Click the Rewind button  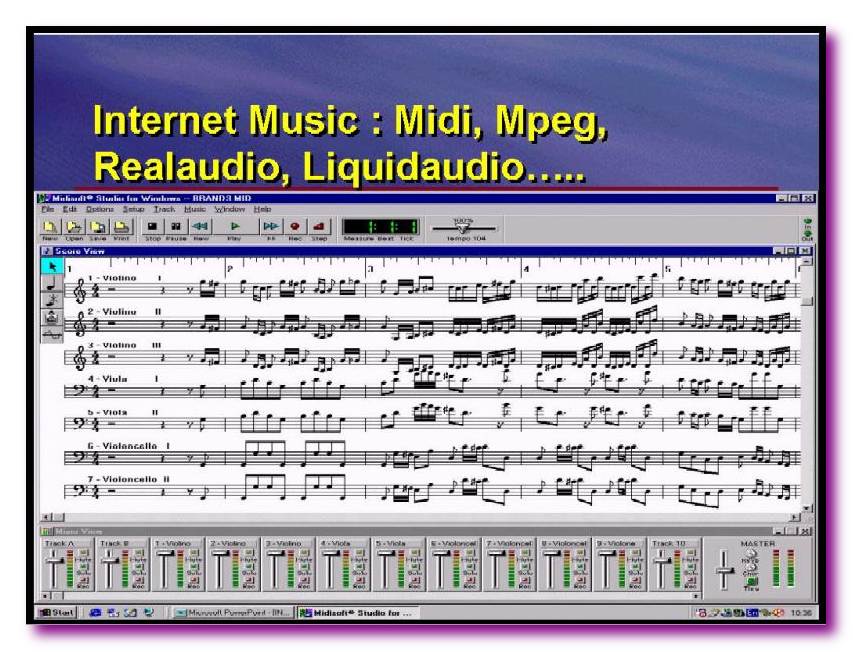pyautogui.click(x=200, y=227)
